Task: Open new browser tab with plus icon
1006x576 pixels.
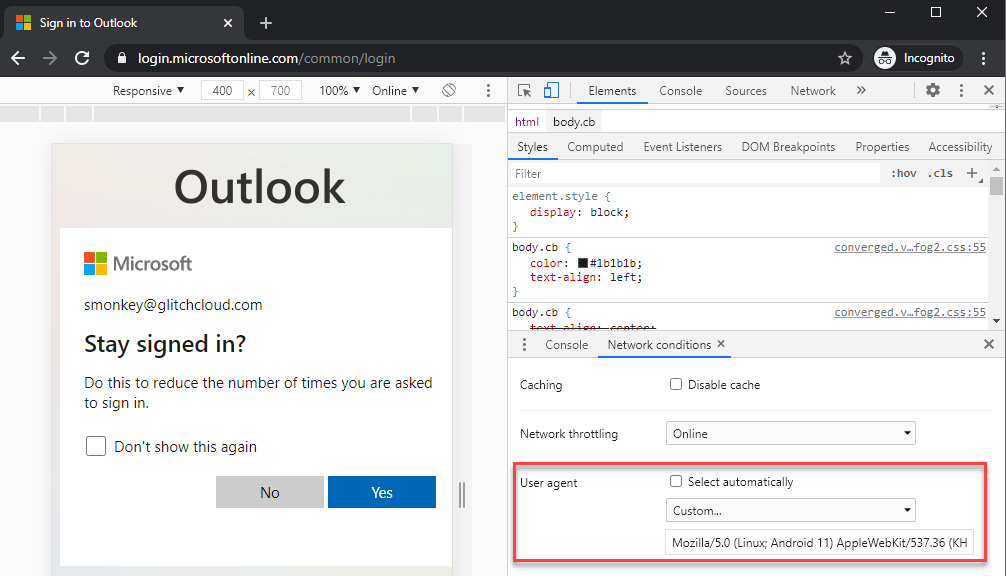Action: click(266, 23)
